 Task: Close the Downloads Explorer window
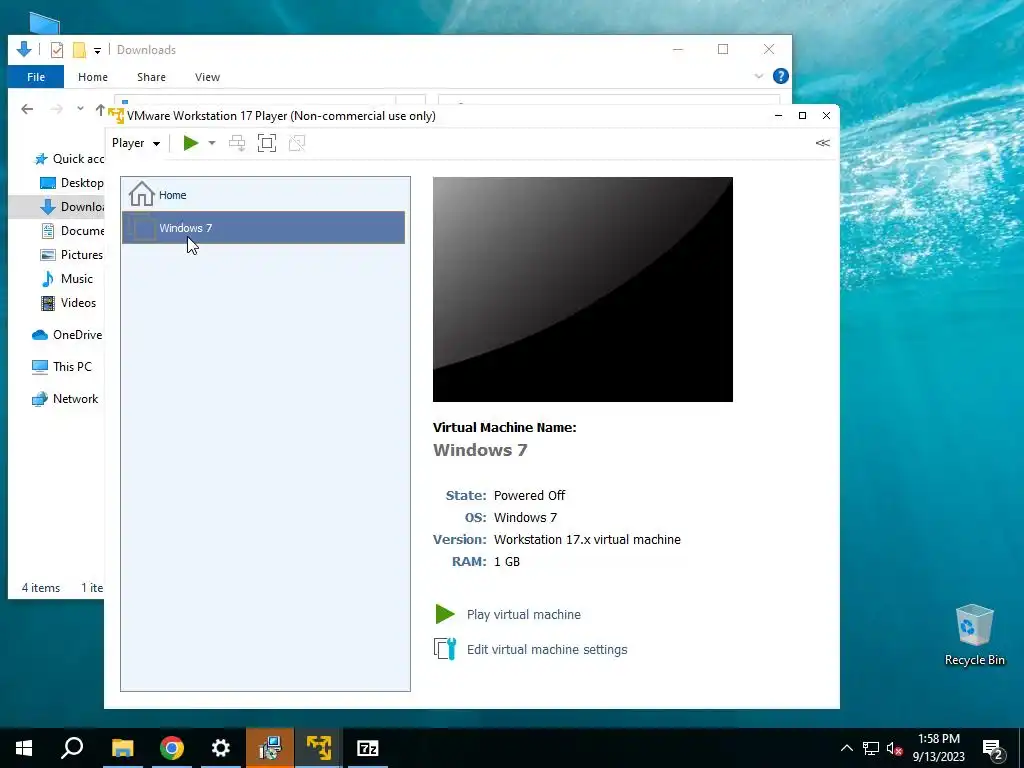769,50
